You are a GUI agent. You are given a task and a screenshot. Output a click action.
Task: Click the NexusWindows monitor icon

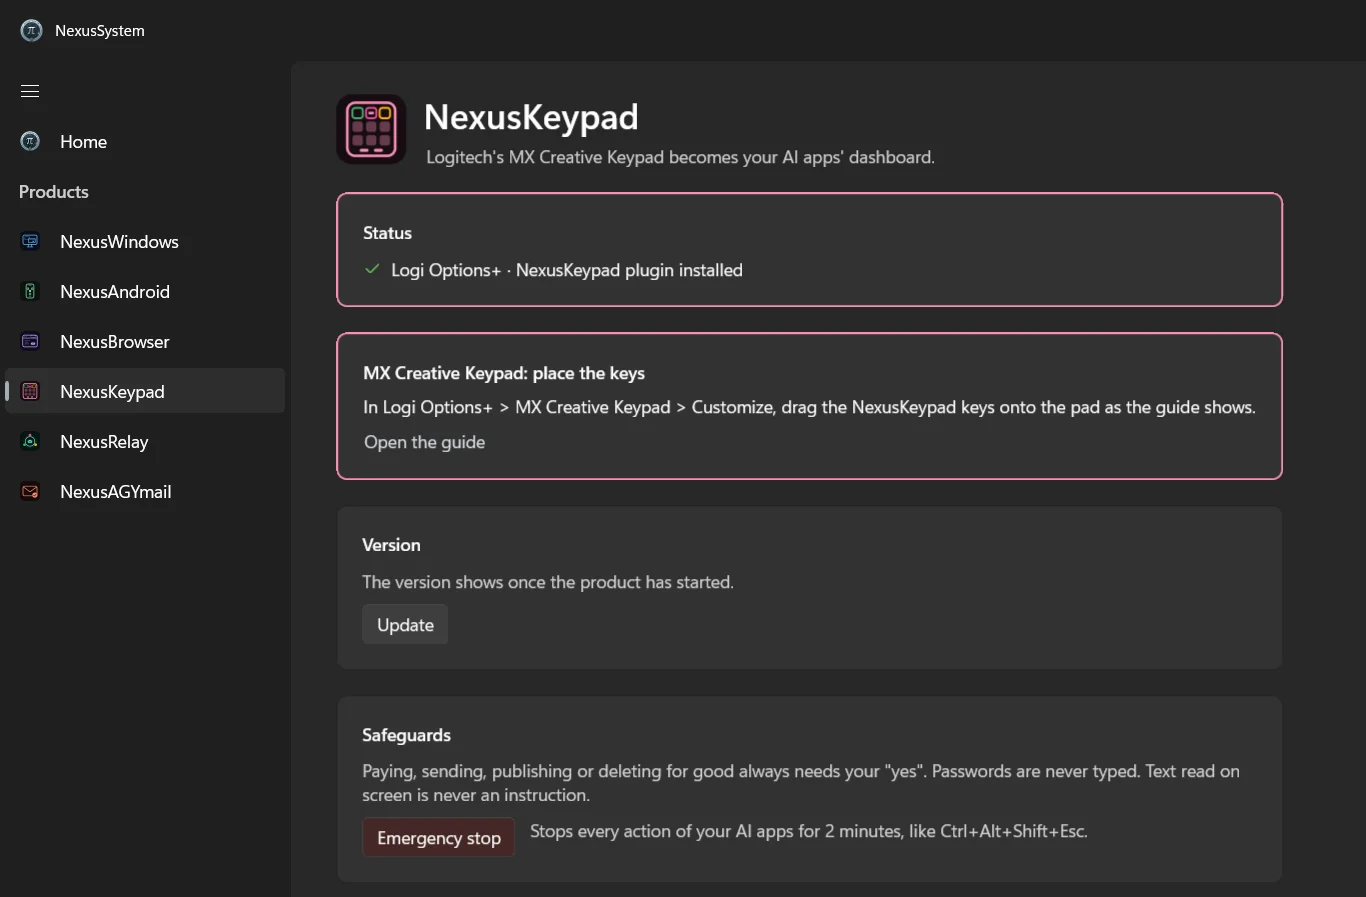click(x=30, y=241)
